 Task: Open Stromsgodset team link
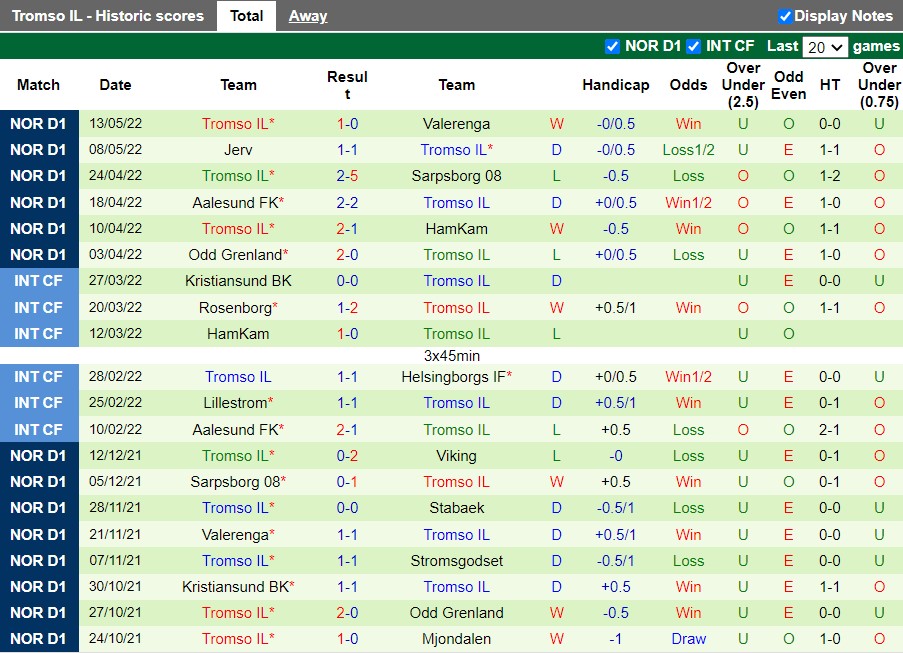click(456, 561)
